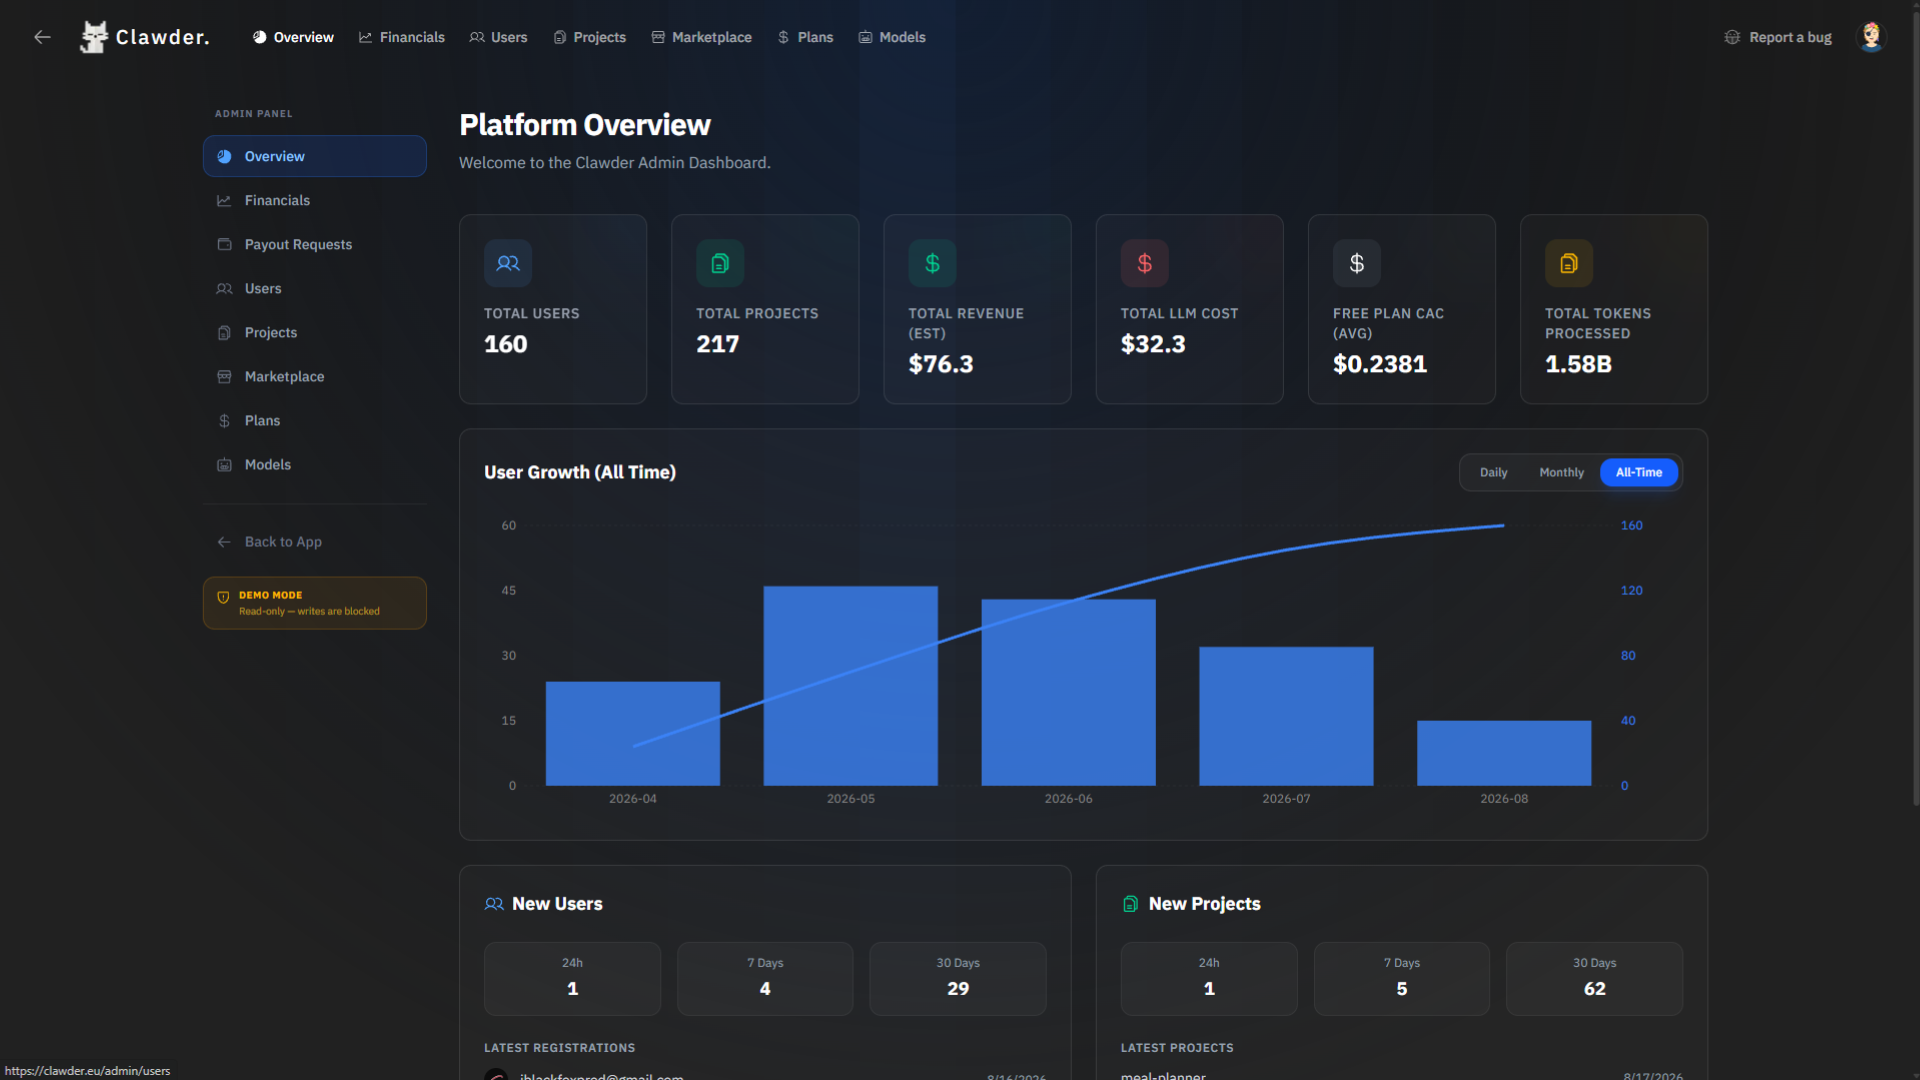Click the 2026-08 bar in the chart
This screenshot has height=1080, width=1920.
pos(1504,753)
